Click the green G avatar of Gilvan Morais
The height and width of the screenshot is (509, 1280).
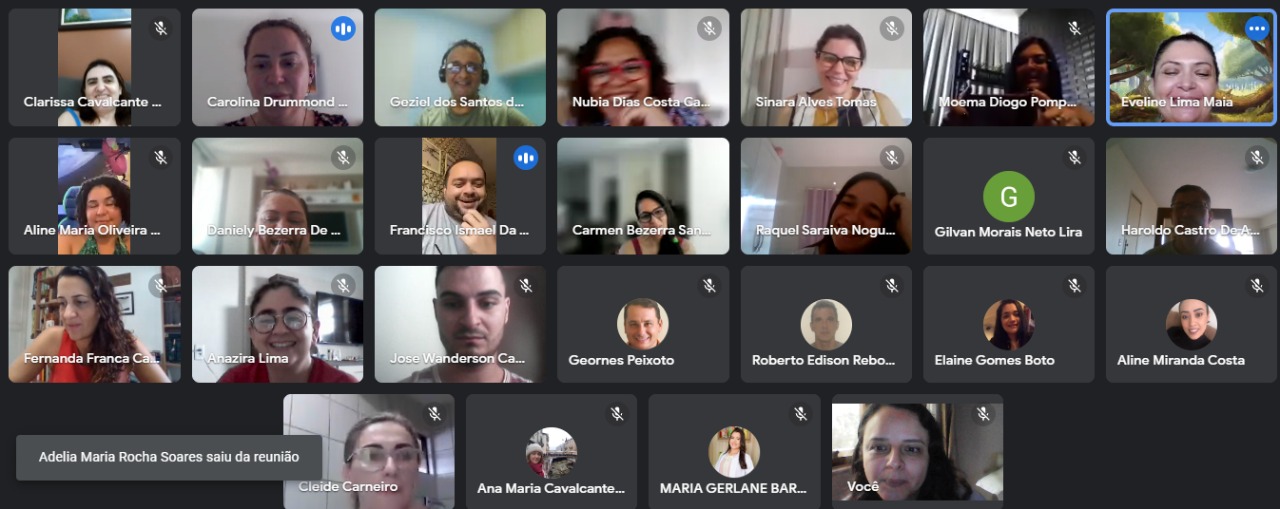(x=1008, y=197)
